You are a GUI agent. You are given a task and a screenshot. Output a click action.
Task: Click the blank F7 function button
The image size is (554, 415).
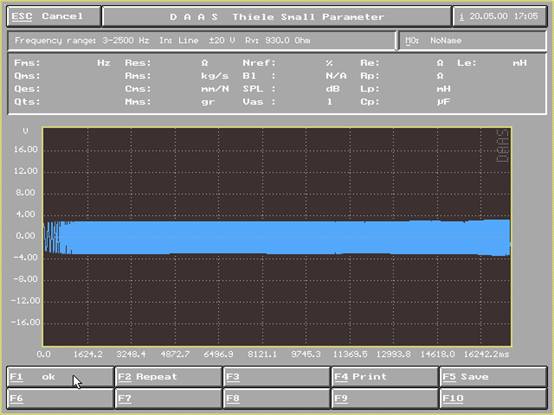(169, 398)
